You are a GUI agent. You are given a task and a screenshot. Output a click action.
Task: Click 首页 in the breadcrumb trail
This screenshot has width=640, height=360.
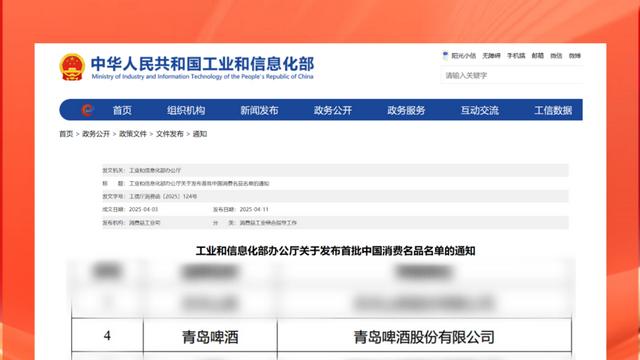(x=66, y=134)
